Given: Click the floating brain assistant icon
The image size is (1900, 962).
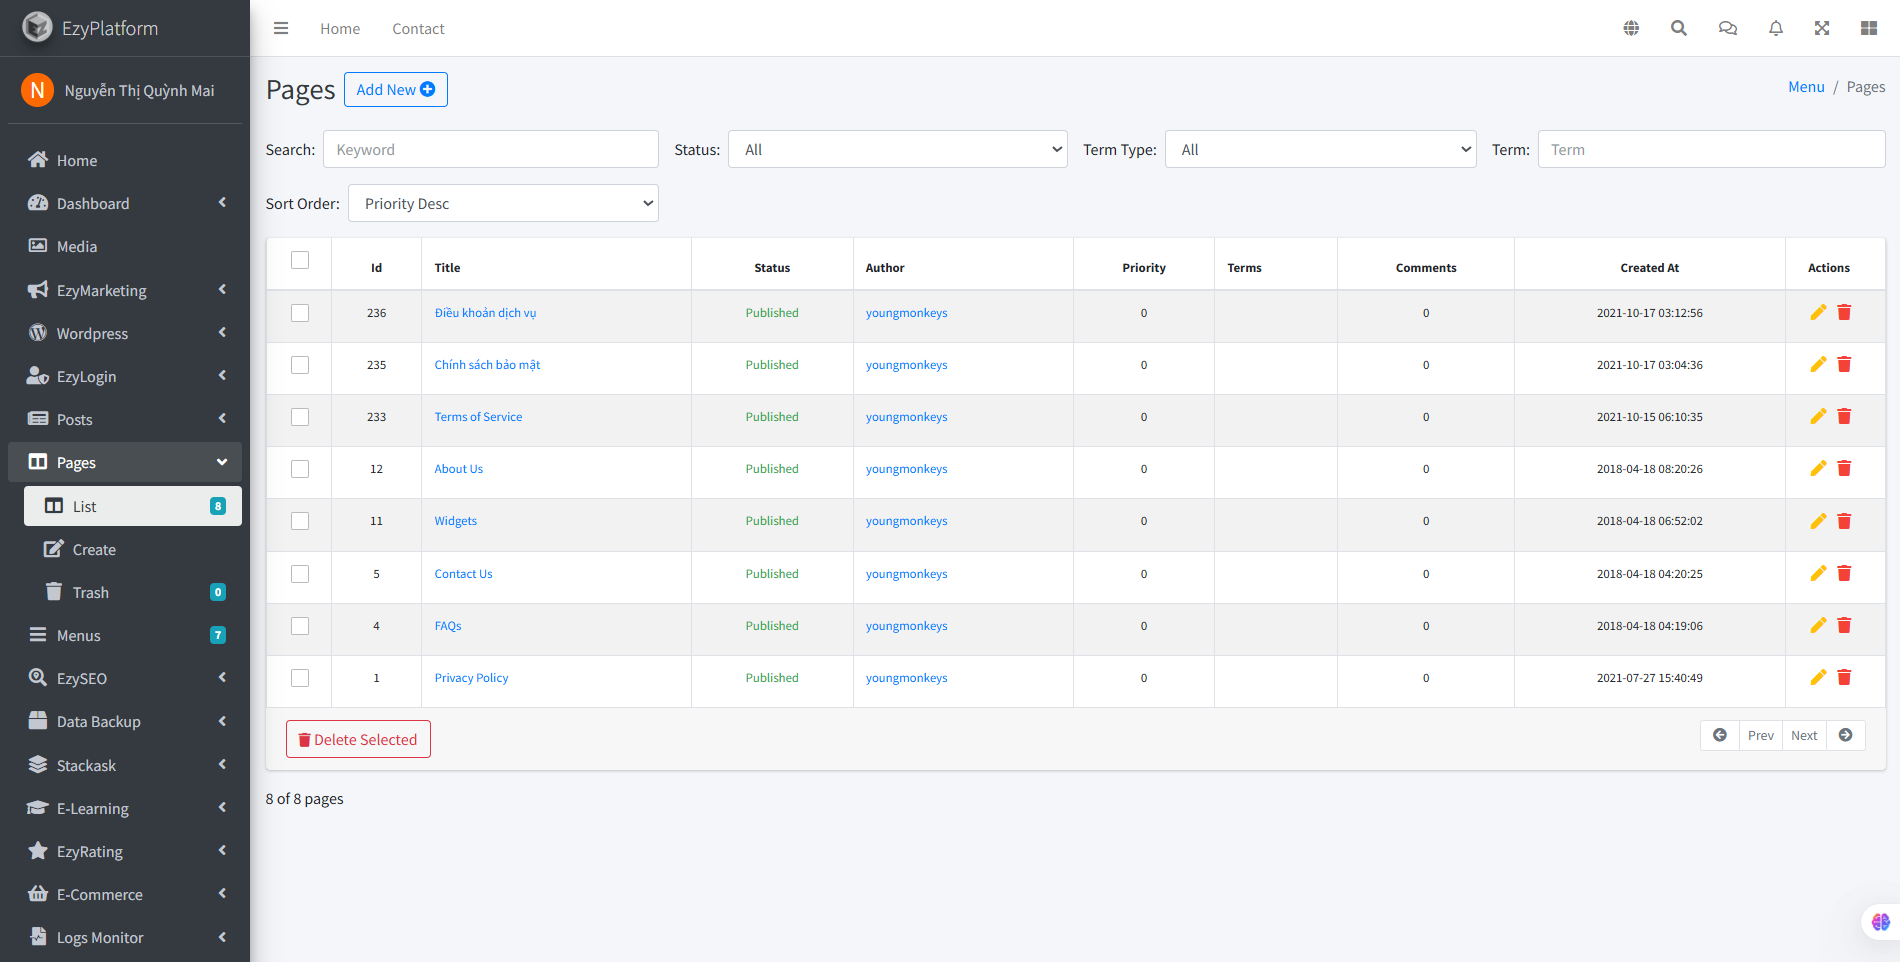Looking at the screenshot, I should [x=1881, y=922].
